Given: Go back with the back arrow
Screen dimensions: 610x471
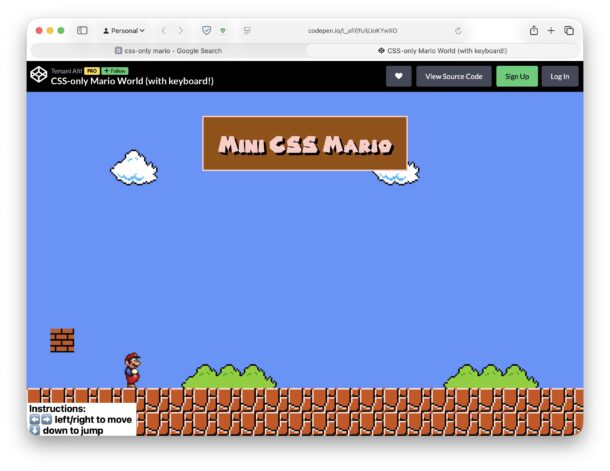Looking at the screenshot, I should [x=164, y=31].
